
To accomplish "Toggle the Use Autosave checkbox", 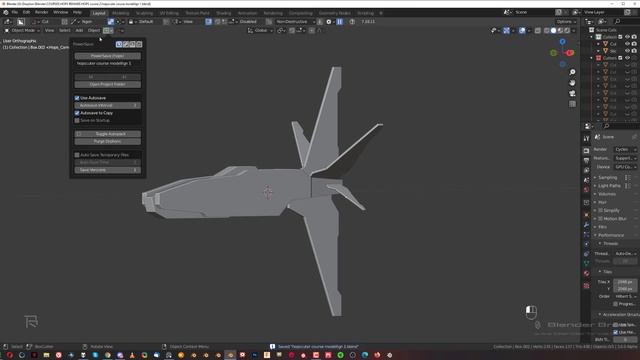I will pyautogui.click(x=77, y=98).
